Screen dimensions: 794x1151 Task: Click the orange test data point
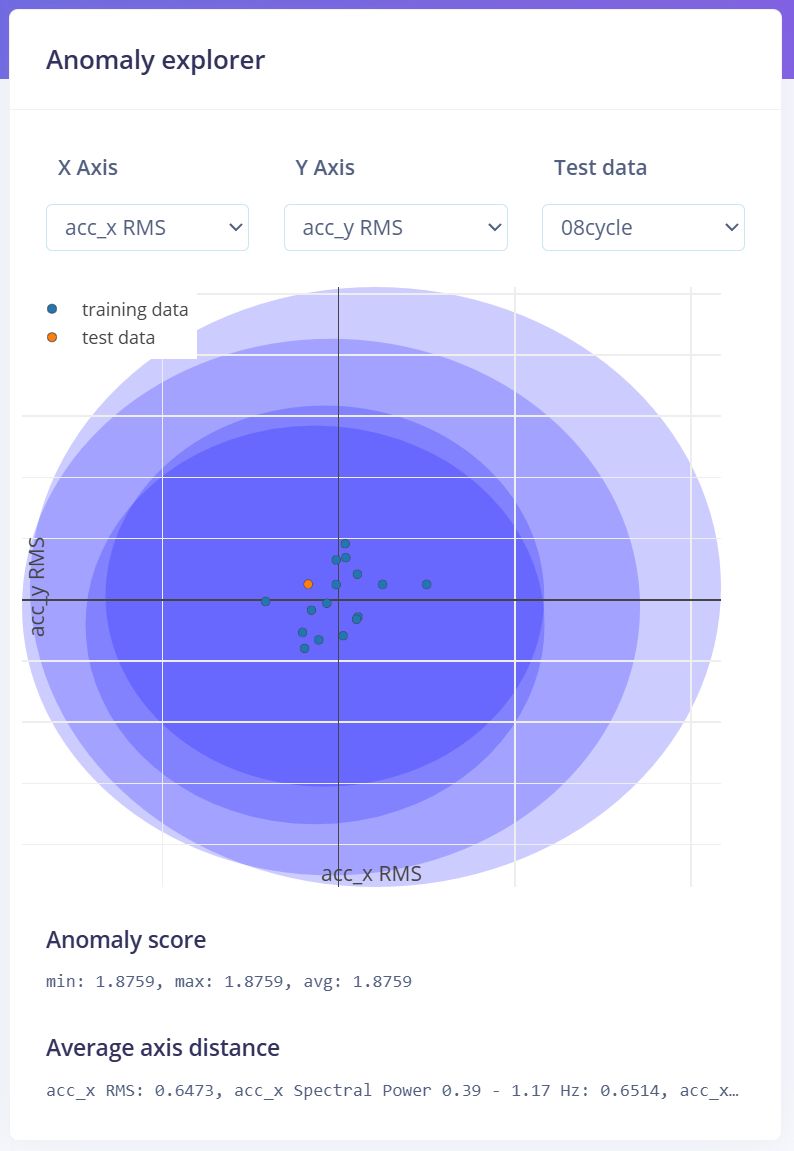point(308,584)
